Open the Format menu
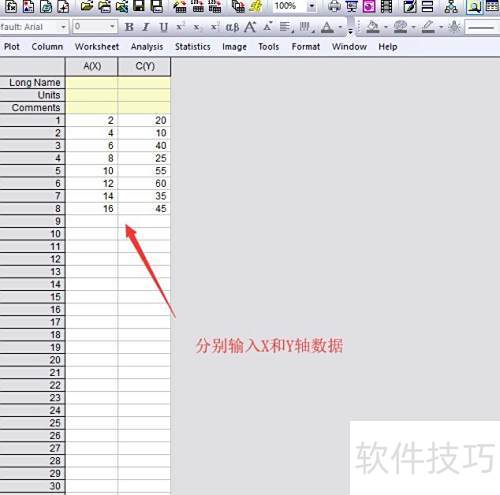 pos(306,47)
